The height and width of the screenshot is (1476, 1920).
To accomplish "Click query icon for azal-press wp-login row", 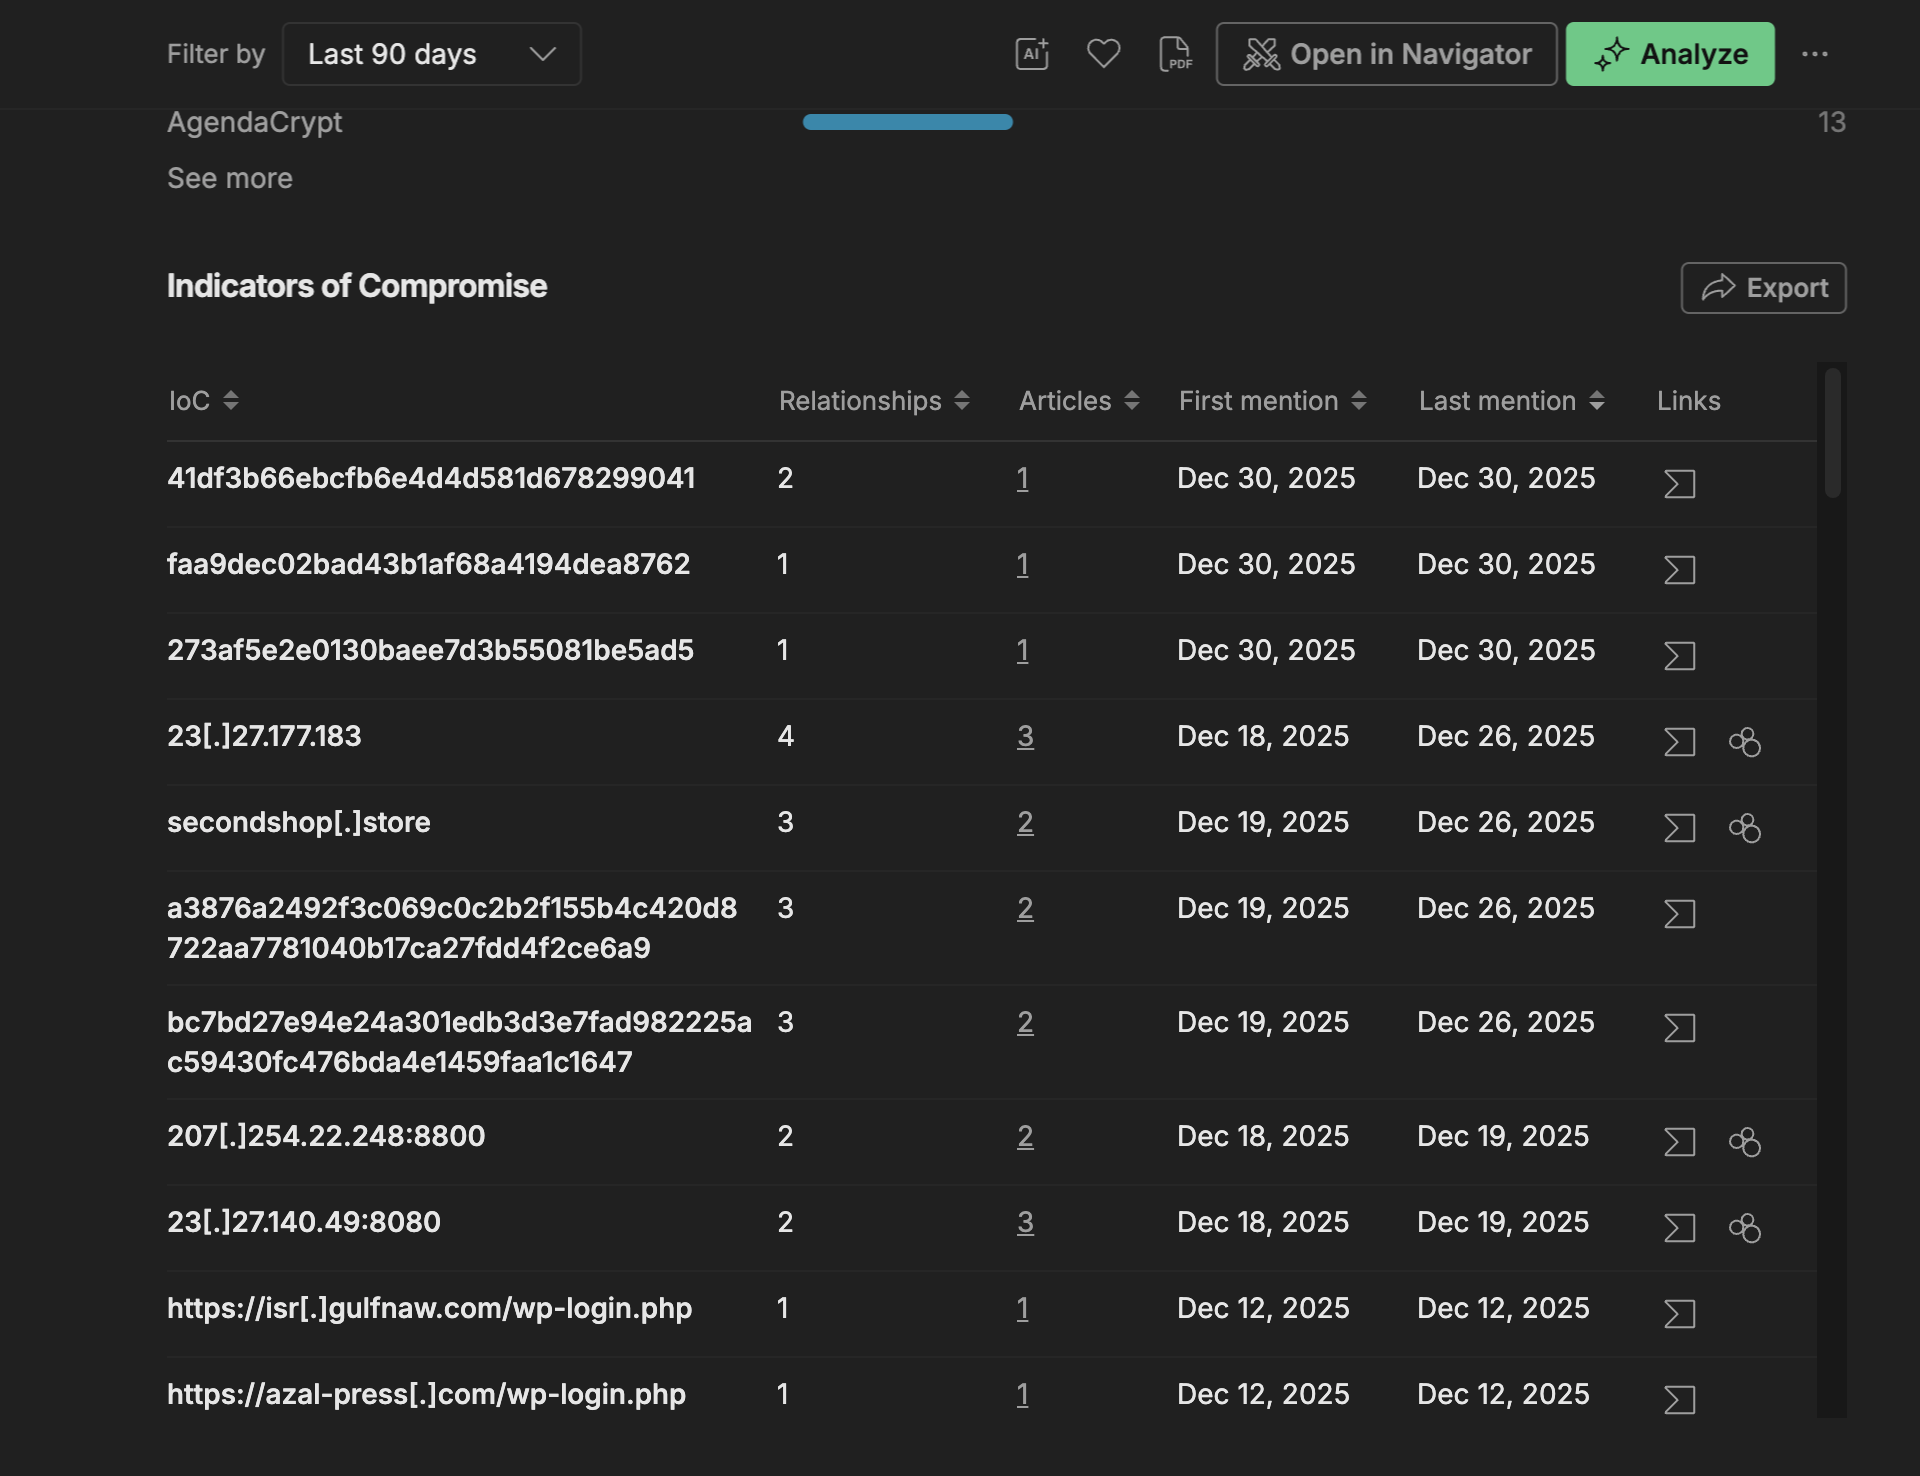I will point(1679,1400).
